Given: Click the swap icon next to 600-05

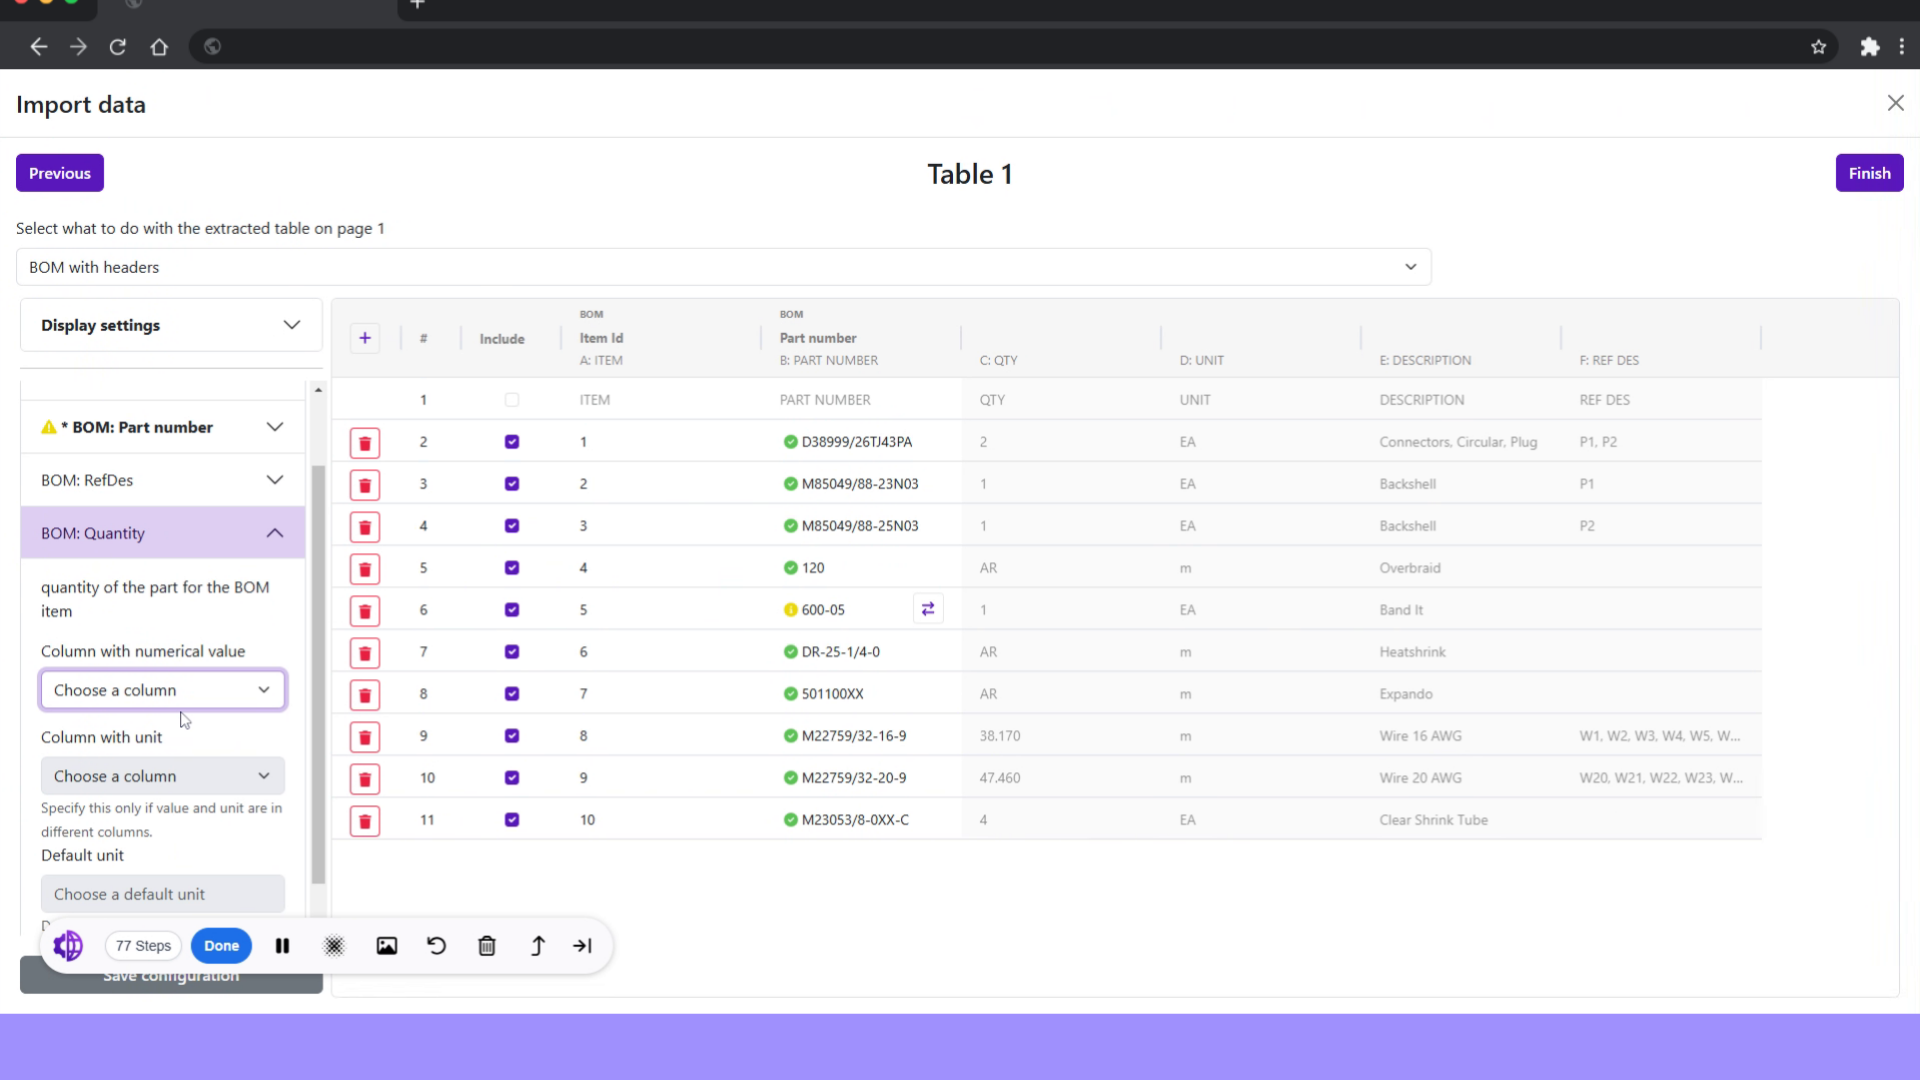Looking at the screenshot, I should click(928, 608).
